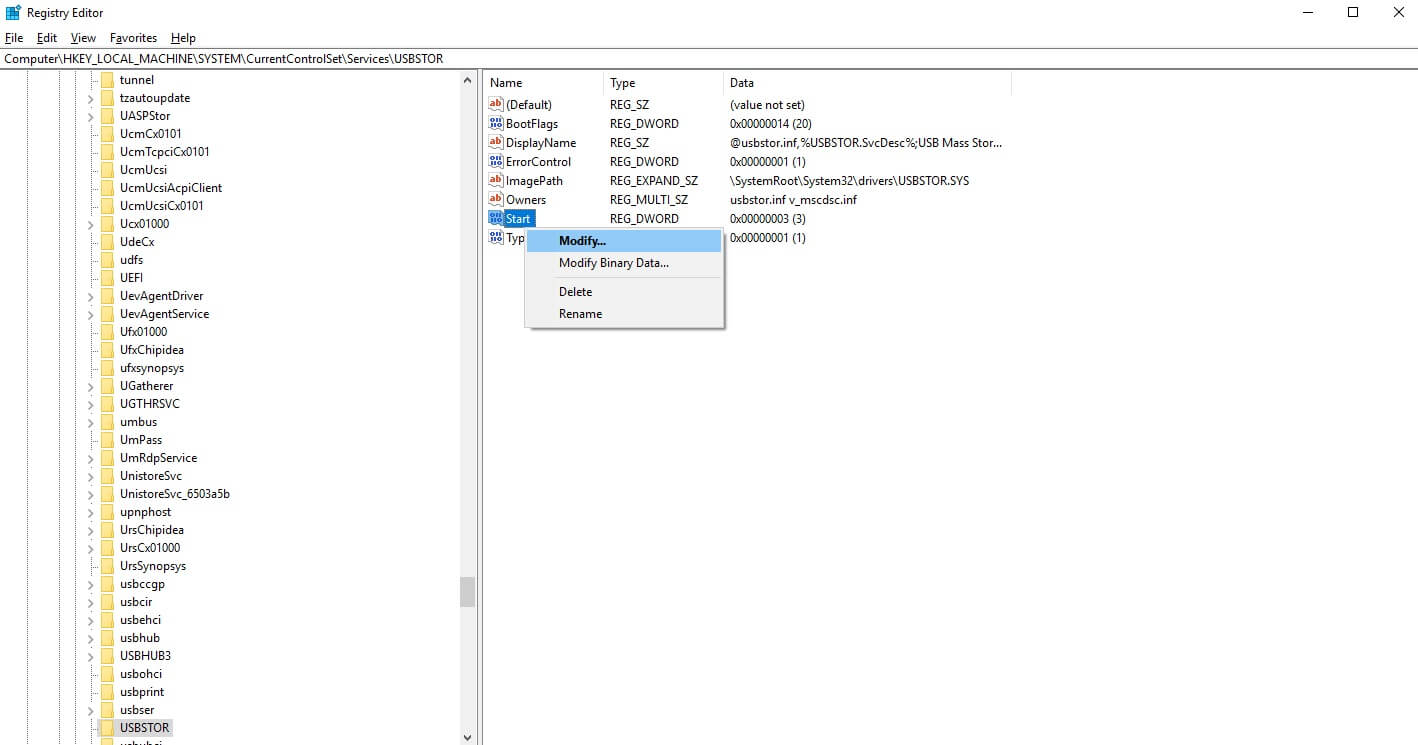Viewport: 1418px width, 745px height.
Task: Expand the UmRdpService key
Action: click(90, 457)
